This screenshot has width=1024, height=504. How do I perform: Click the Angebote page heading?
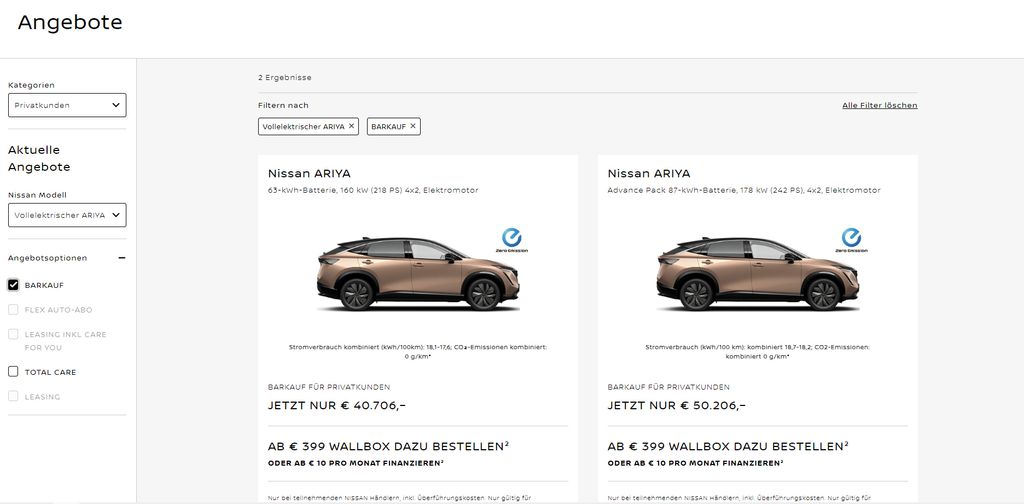70,22
